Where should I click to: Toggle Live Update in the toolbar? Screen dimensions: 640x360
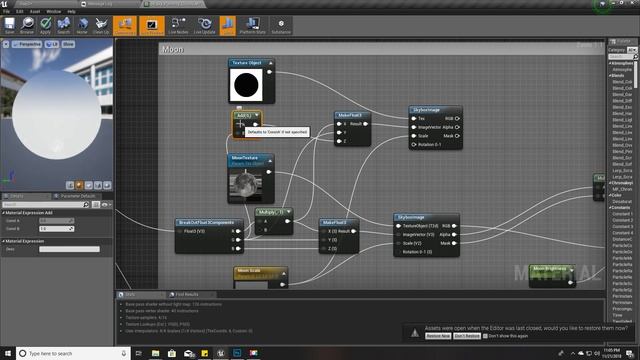204,25
